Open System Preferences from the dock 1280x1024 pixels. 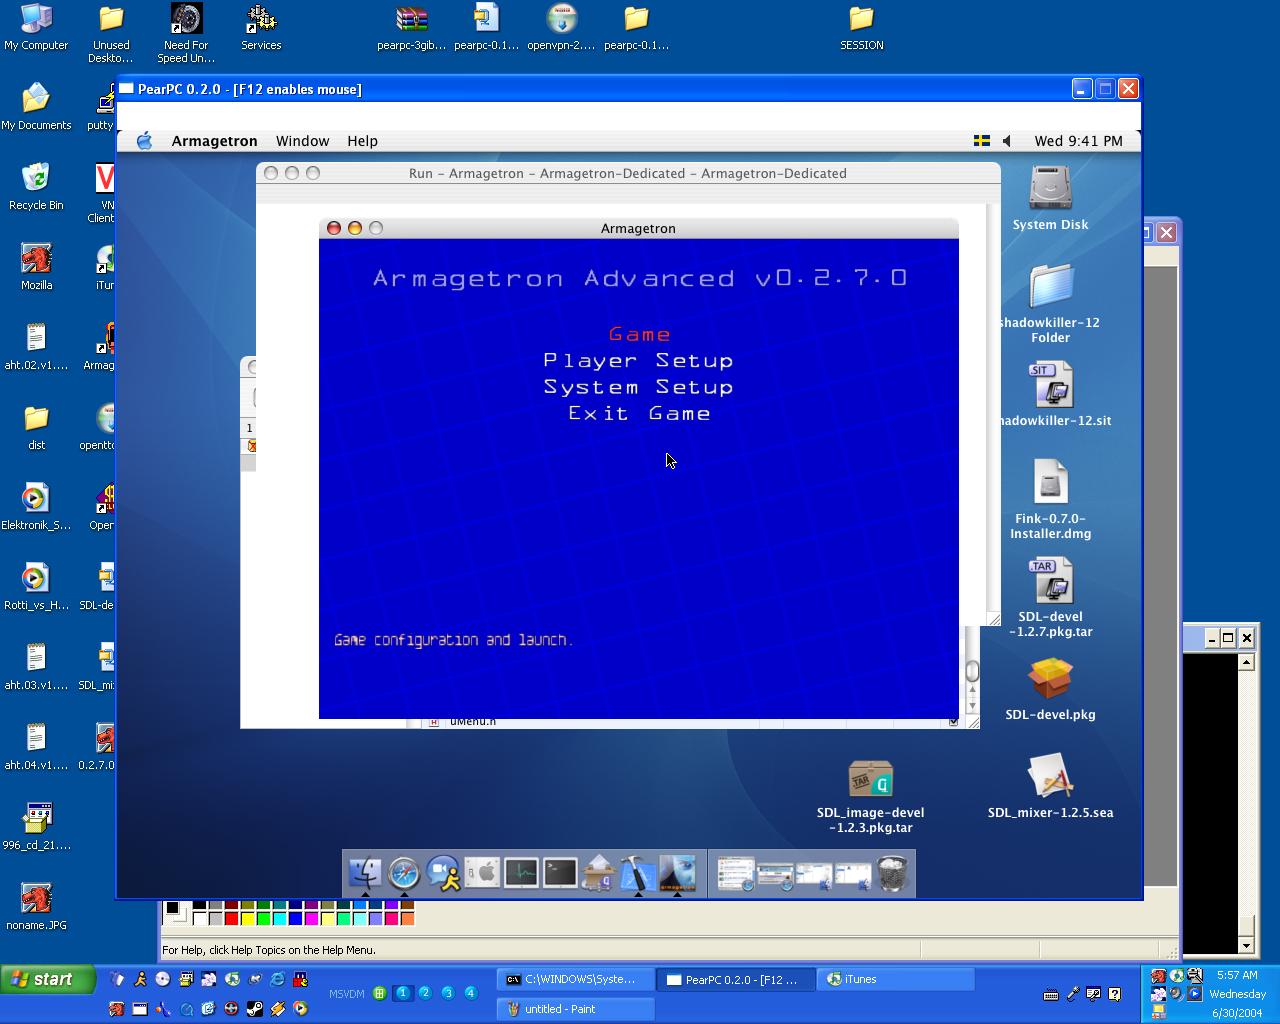point(482,873)
